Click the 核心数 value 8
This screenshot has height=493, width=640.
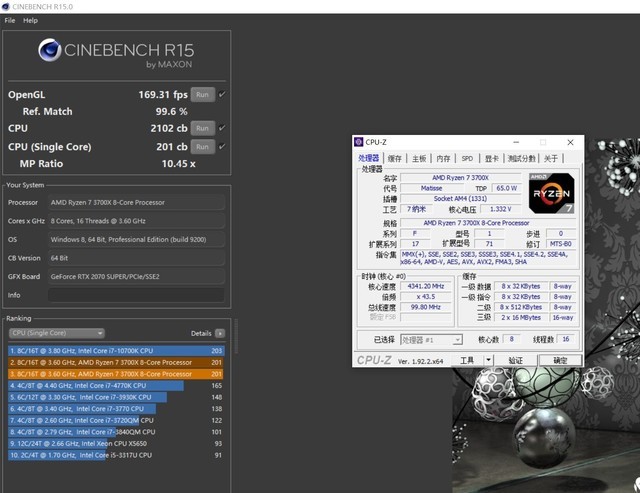click(511, 339)
